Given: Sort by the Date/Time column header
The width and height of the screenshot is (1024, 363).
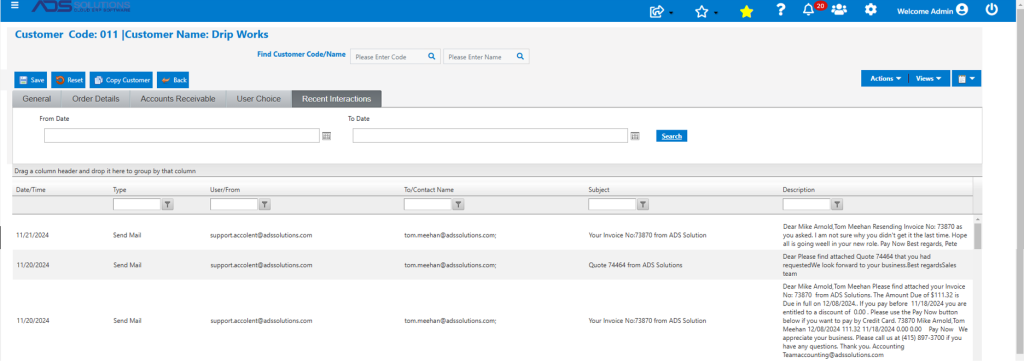Looking at the screenshot, I should (x=31, y=190).
